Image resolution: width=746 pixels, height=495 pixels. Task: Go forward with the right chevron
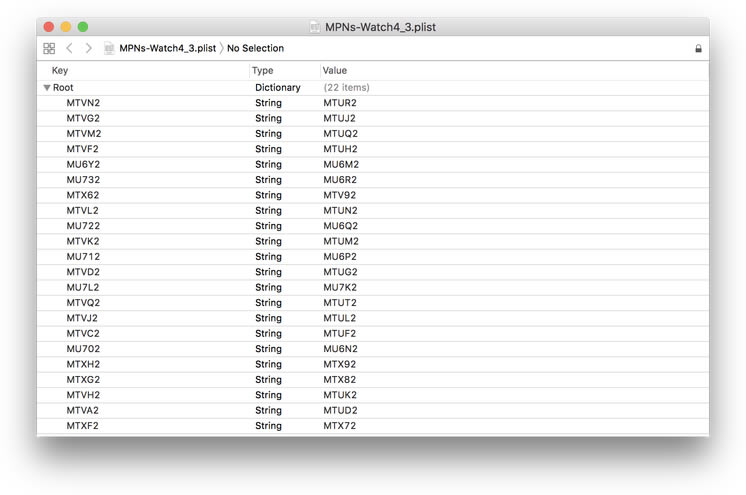tap(88, 48)
